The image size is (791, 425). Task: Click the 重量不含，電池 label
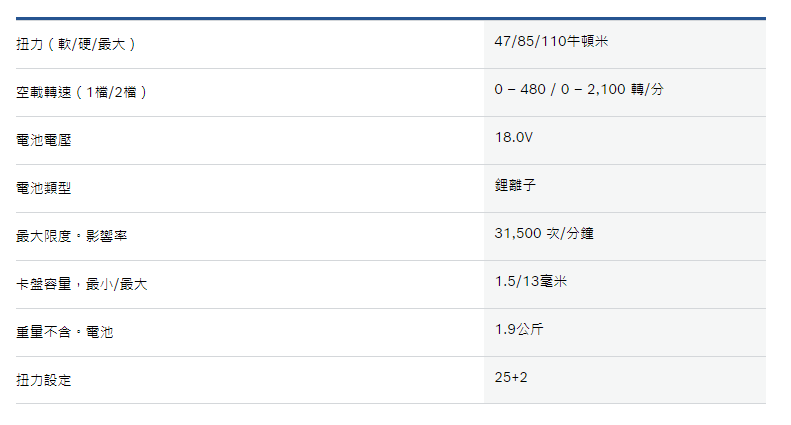65,332
